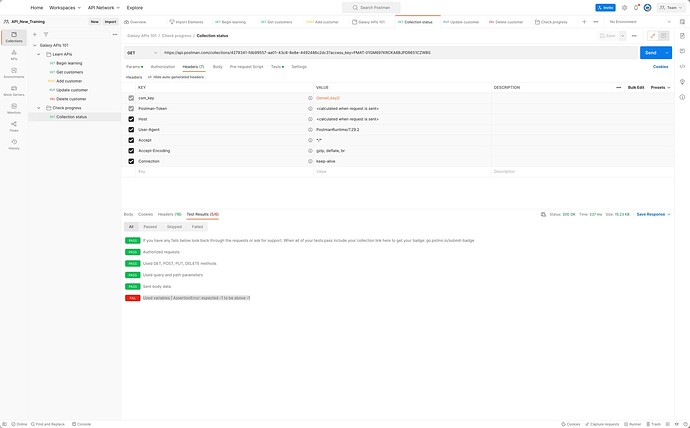Click the Import button
The height and width of the screenshot is (428, 690).
tap(110, 22)
